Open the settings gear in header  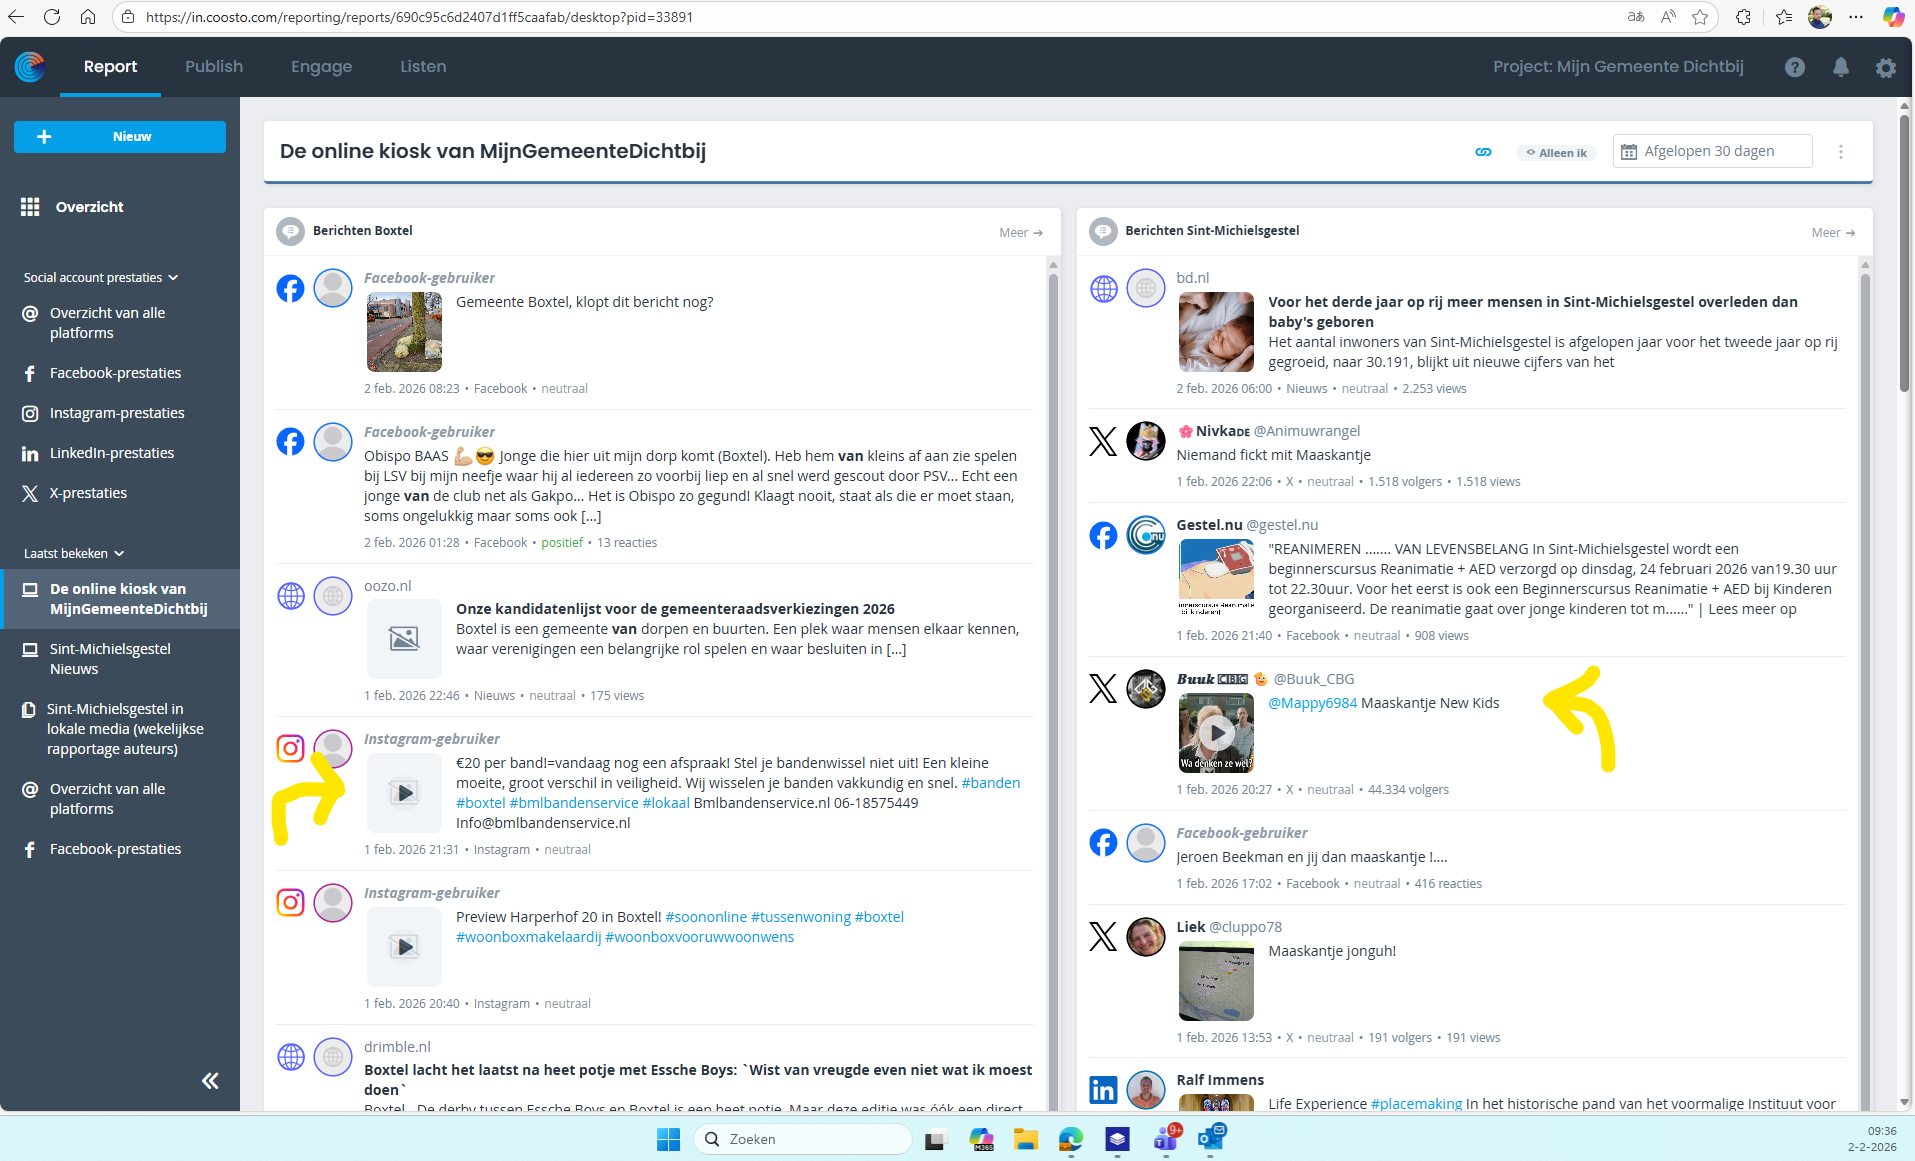click(1885, 68)
